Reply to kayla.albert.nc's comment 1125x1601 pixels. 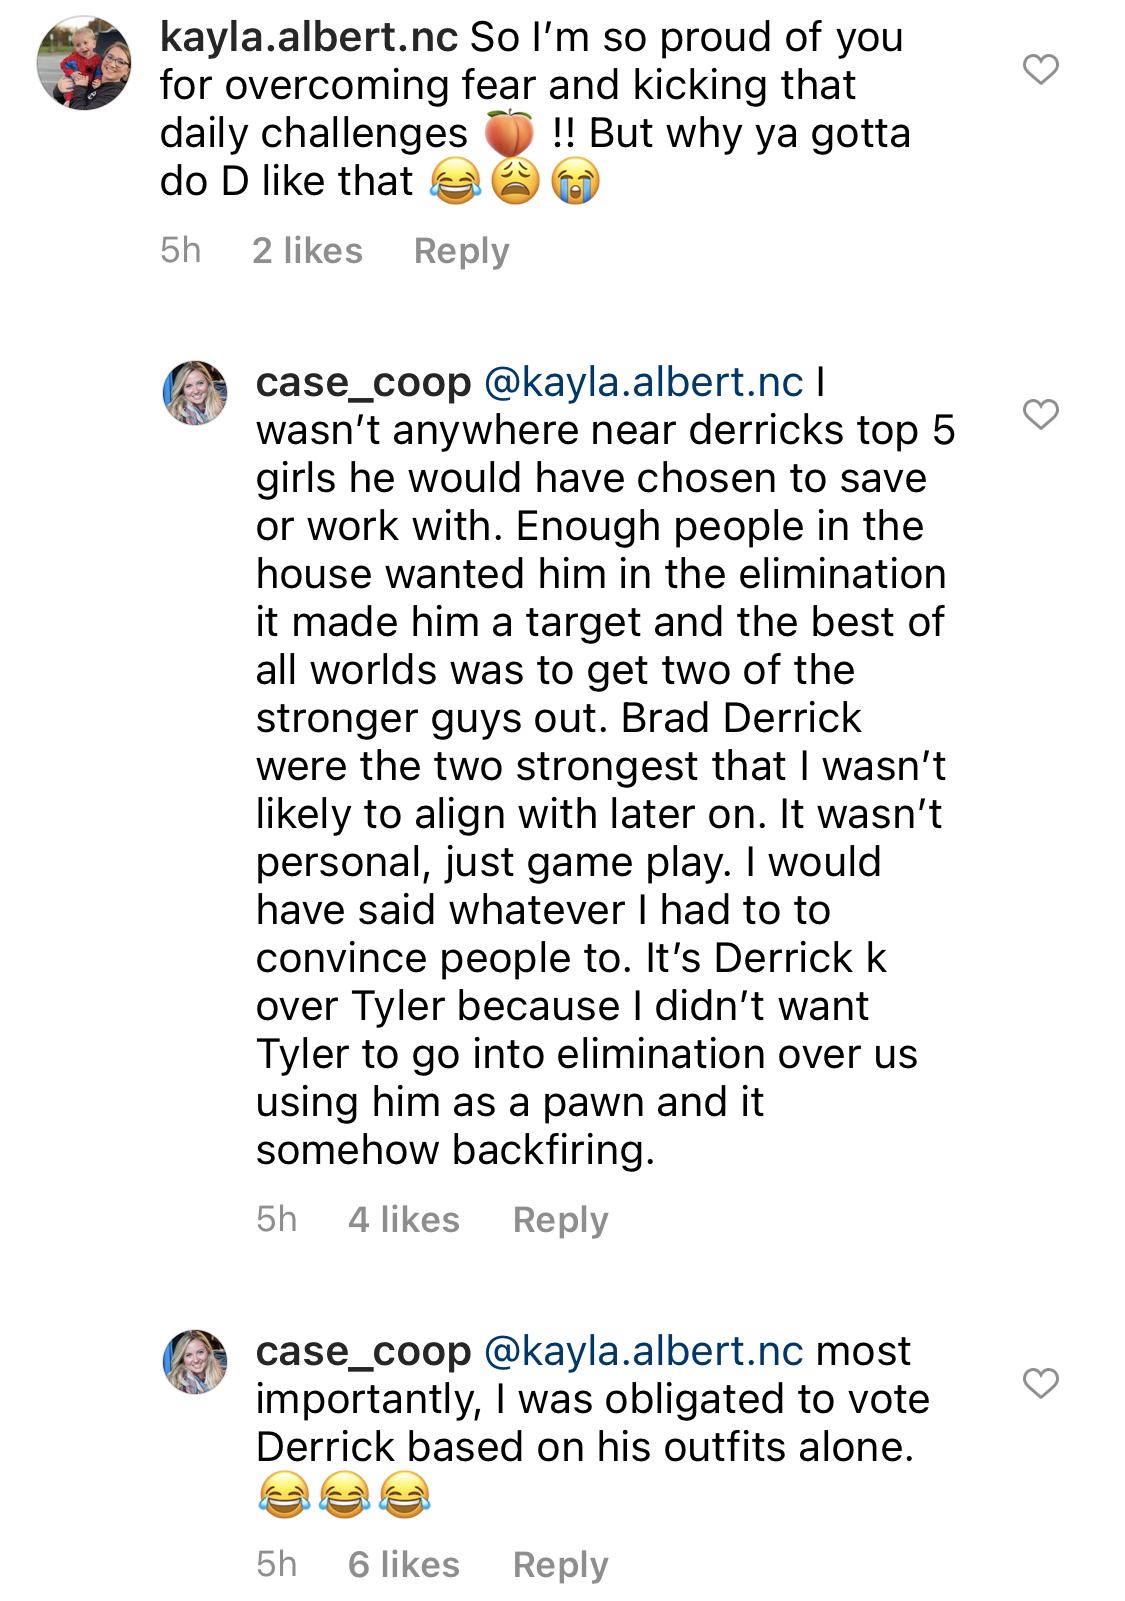462,251
